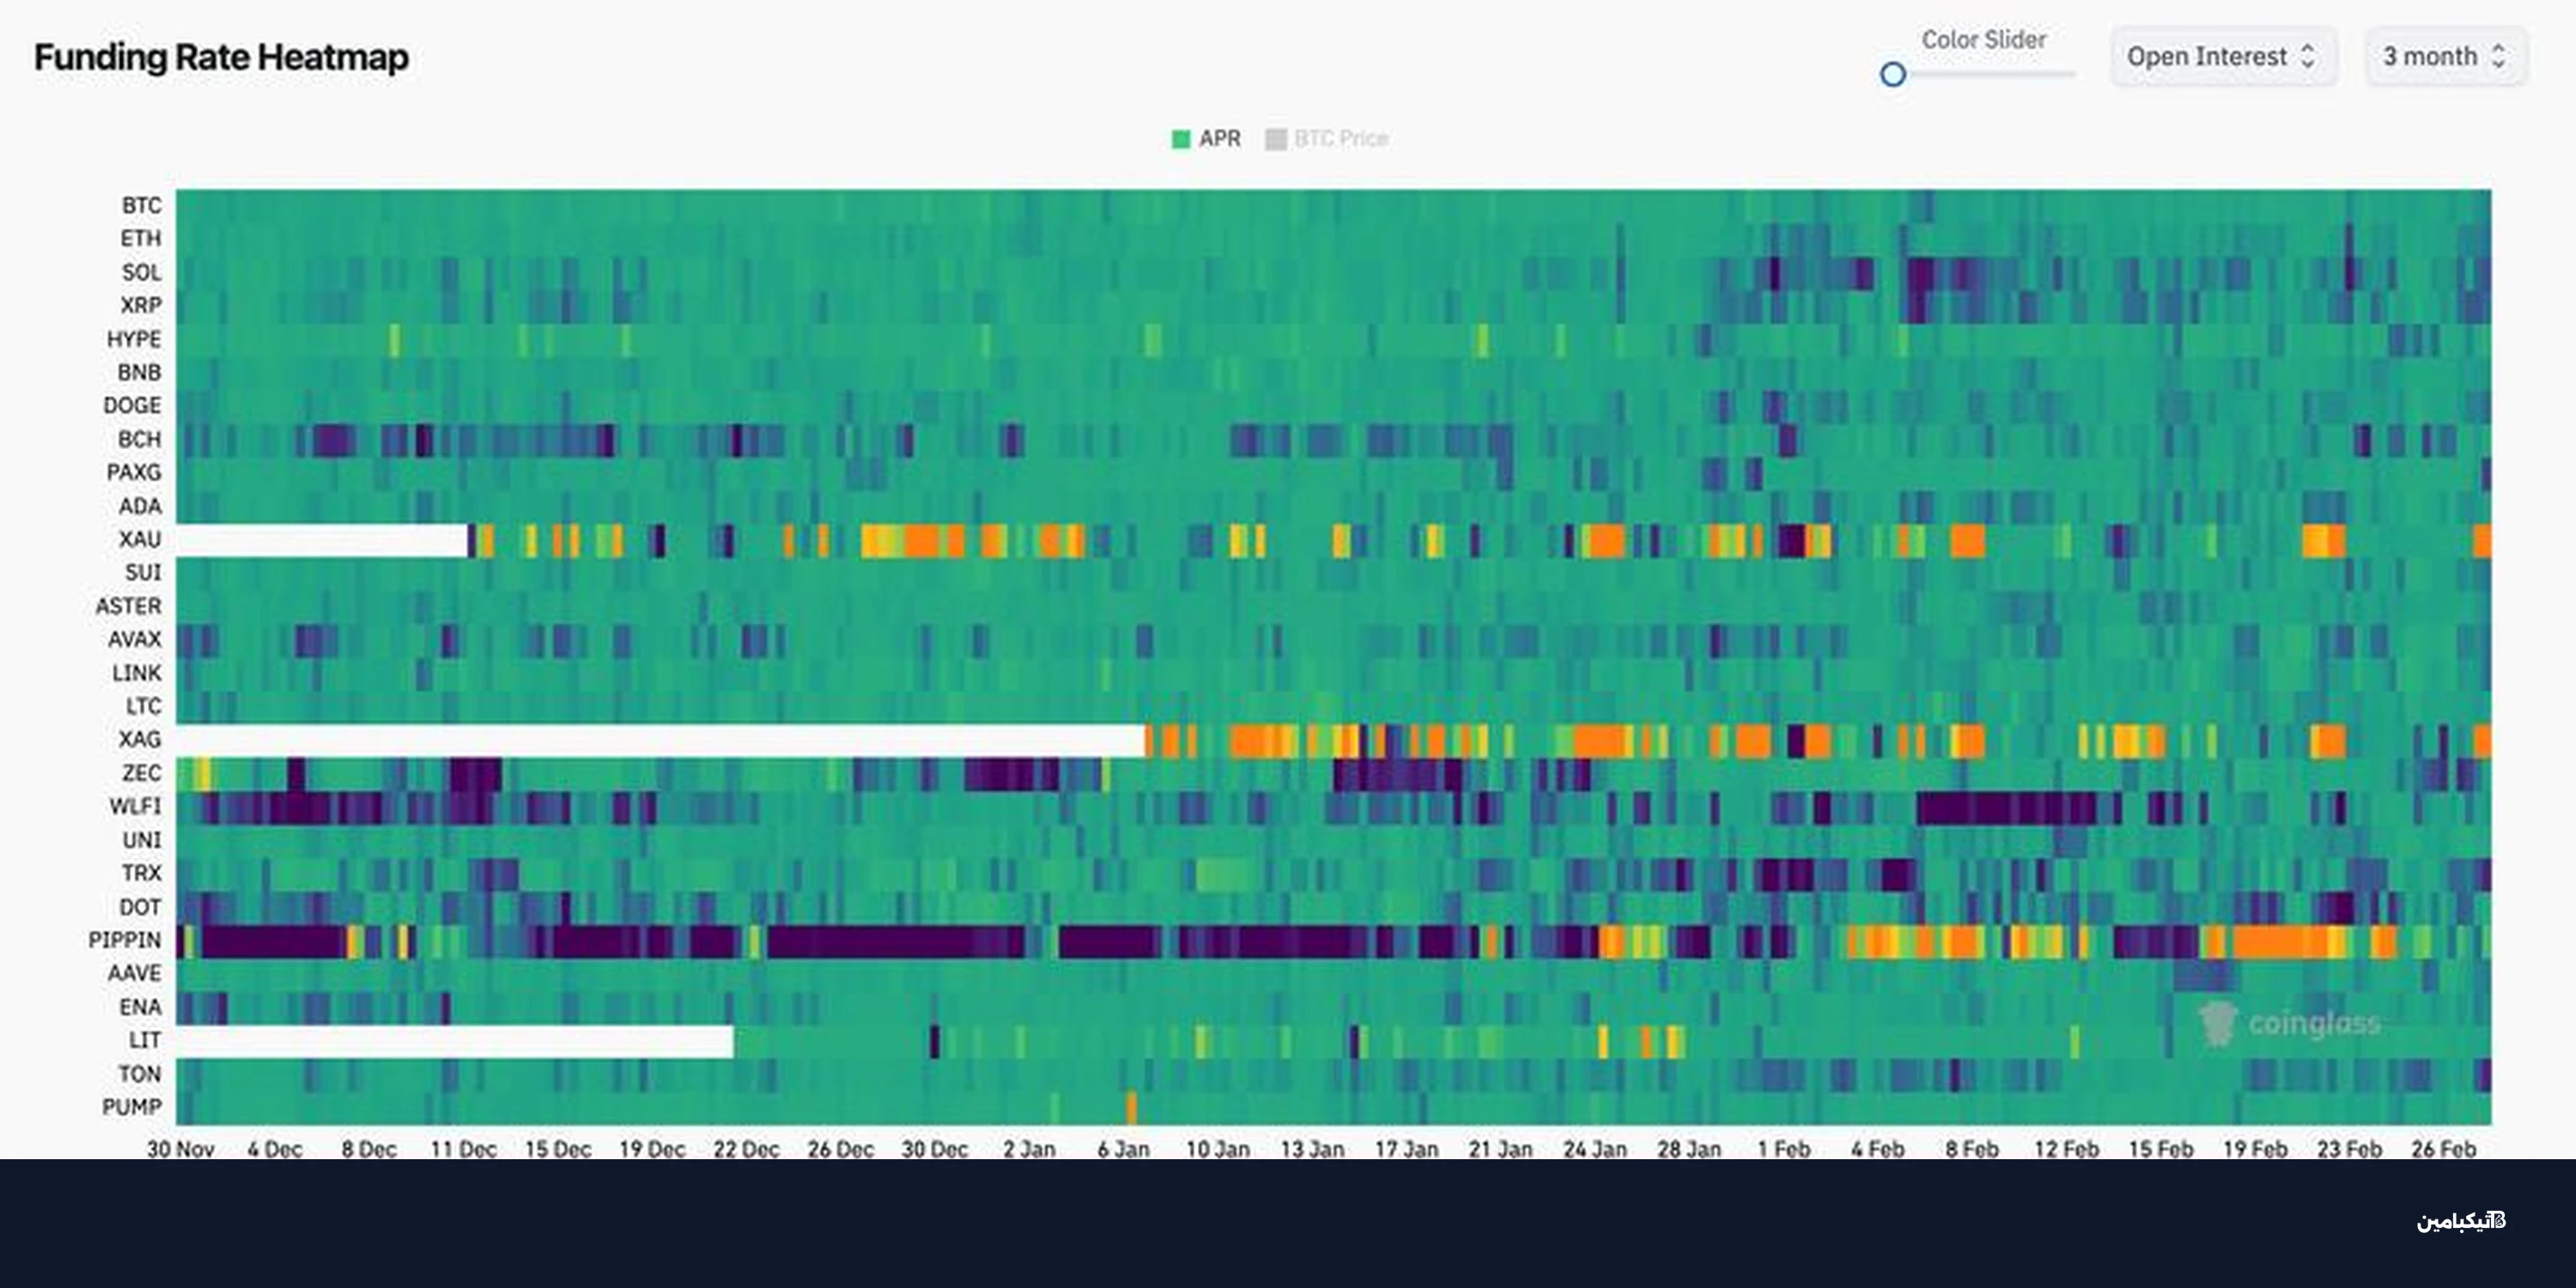Screen dimensions: 2576x1288
Task: Click the XAG row label
Action: click(139, 739)
